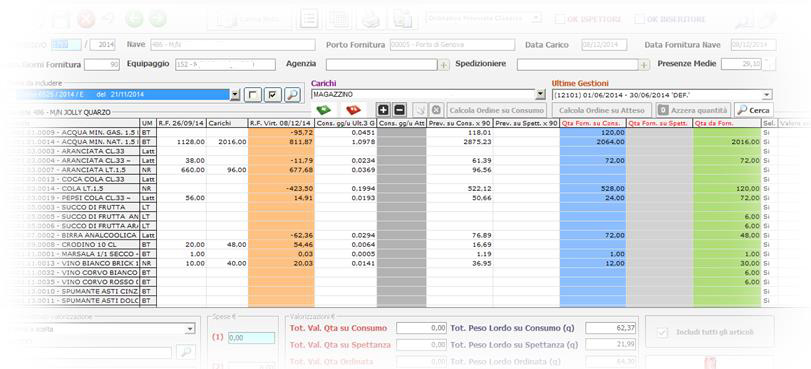
Task: Toggle the OK ISPETTORE checkbox
Action: pyautogui.click(x=559, y=20)
